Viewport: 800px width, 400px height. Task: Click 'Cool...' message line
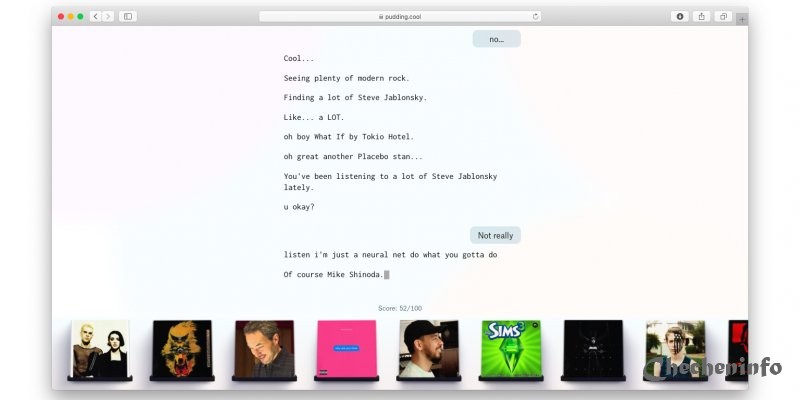coord(299,58)
